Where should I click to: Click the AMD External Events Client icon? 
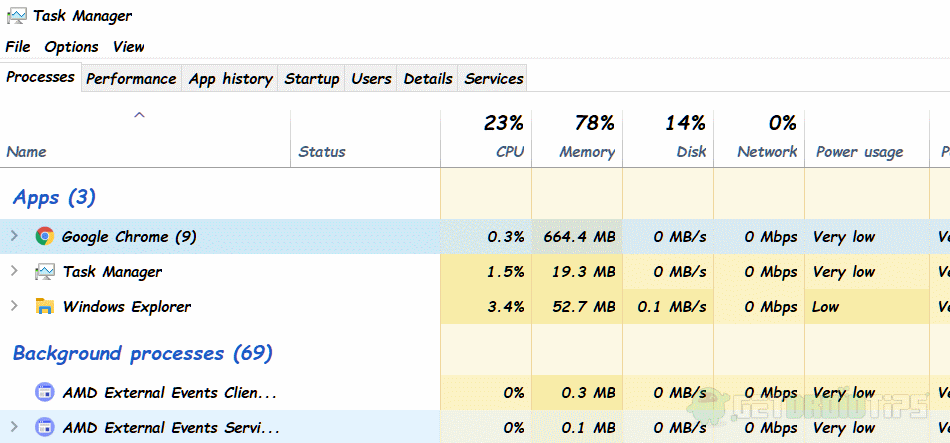click(x=44, y=393)
